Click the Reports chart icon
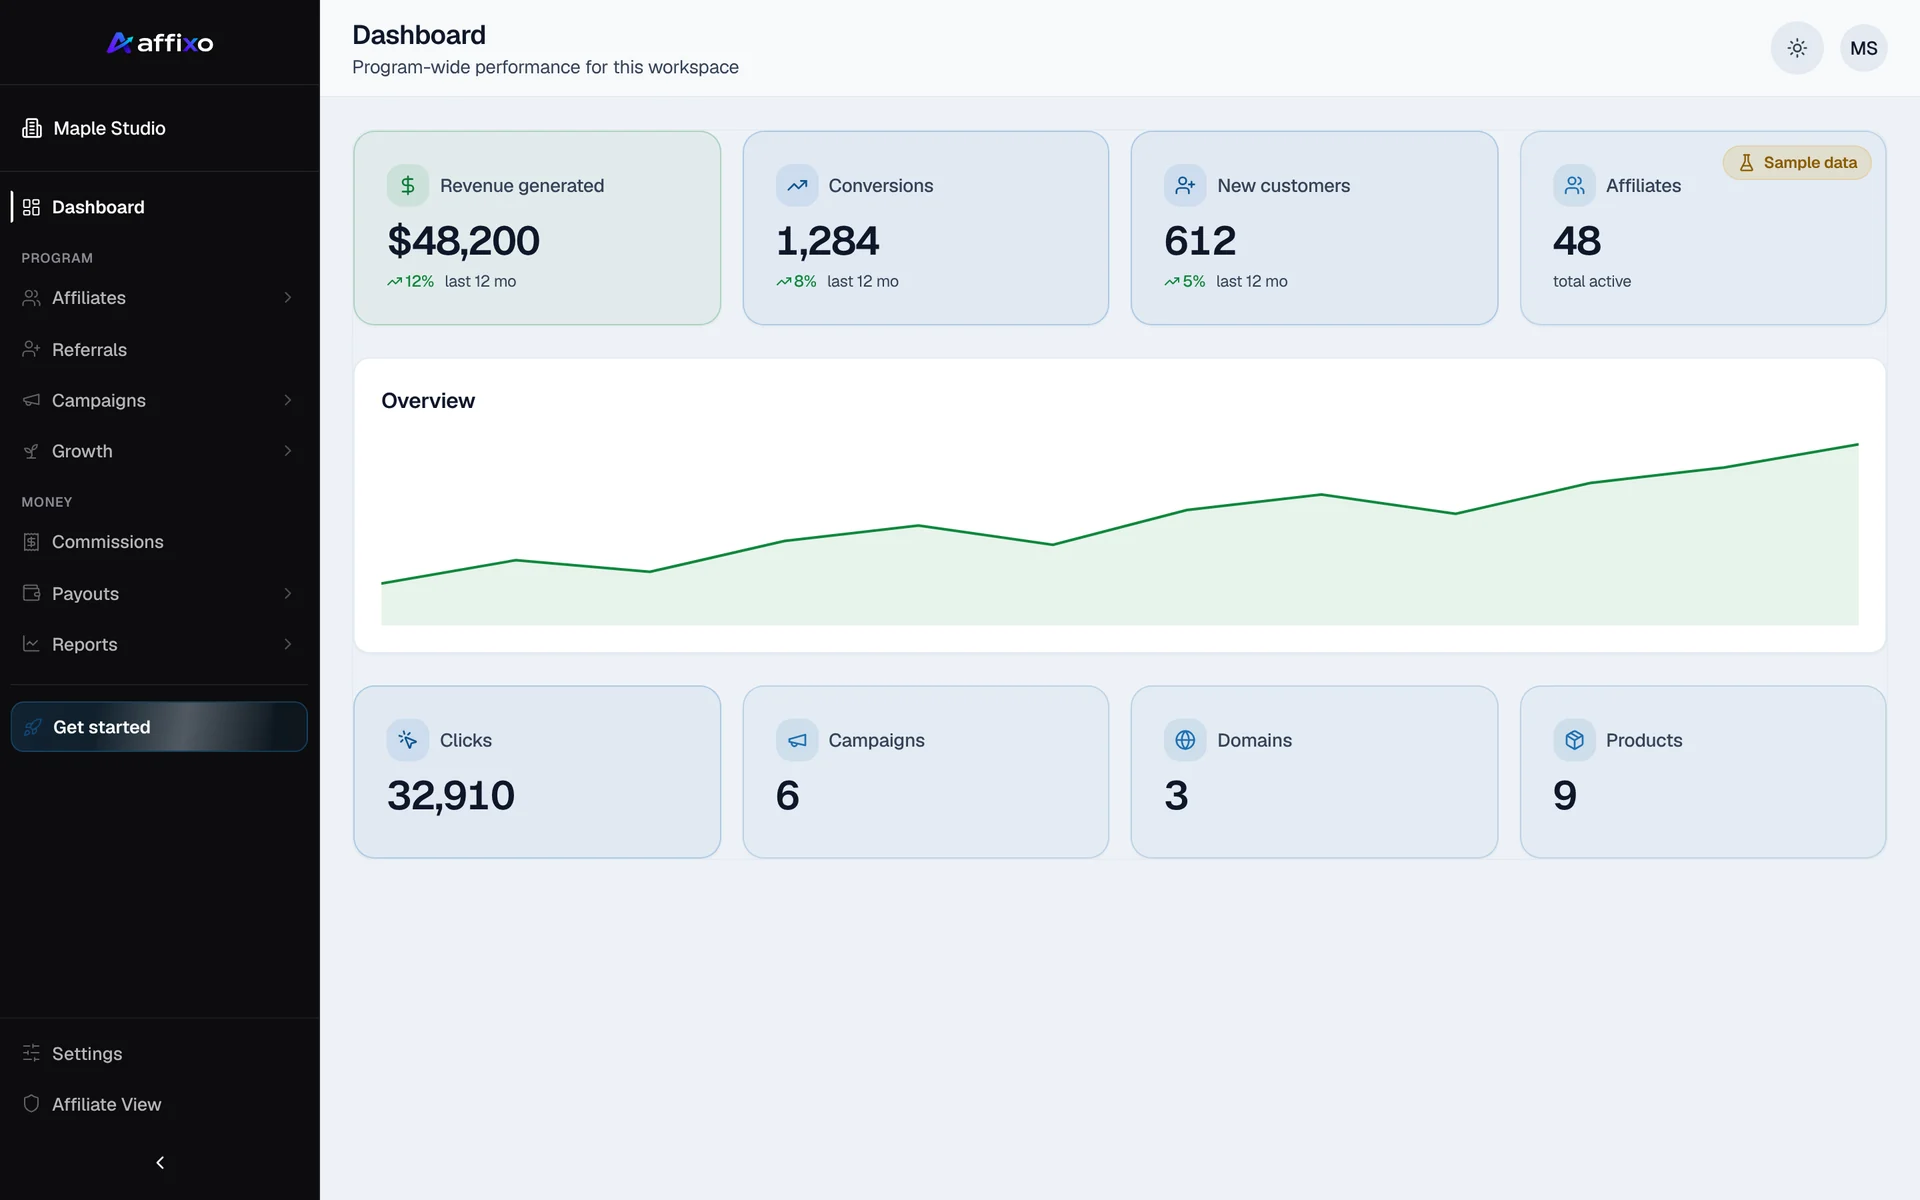The height and width of the screenshot is (1200, 1920). coord(31,644)
